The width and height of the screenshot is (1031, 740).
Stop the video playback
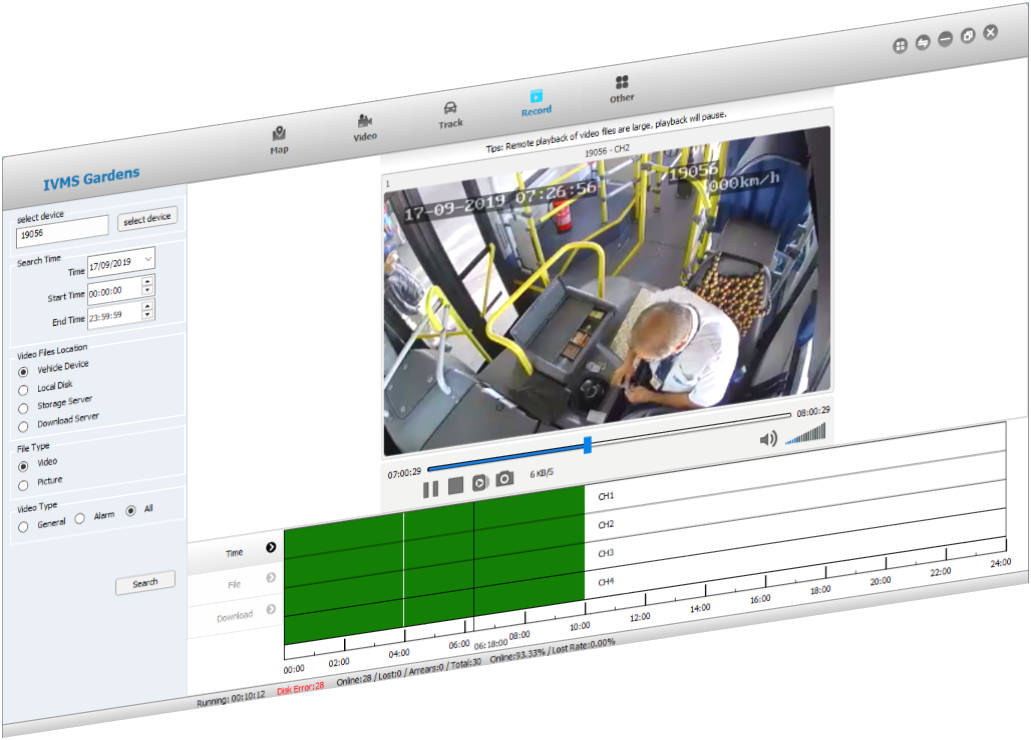[455, 485]
